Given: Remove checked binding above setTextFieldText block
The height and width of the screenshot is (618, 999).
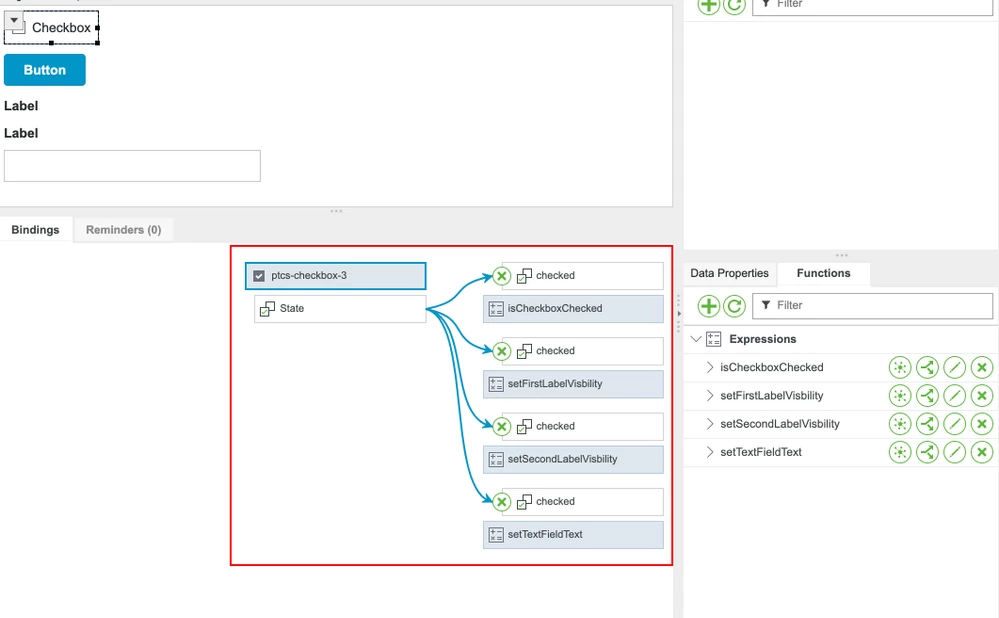Looking at the screenshot, I should 501,501.
